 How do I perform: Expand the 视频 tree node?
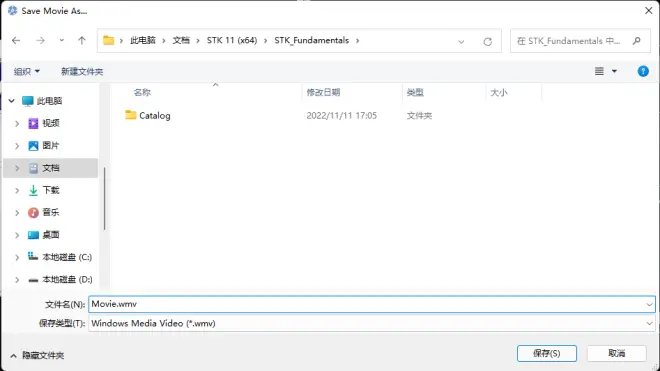(x=17, y=123)
